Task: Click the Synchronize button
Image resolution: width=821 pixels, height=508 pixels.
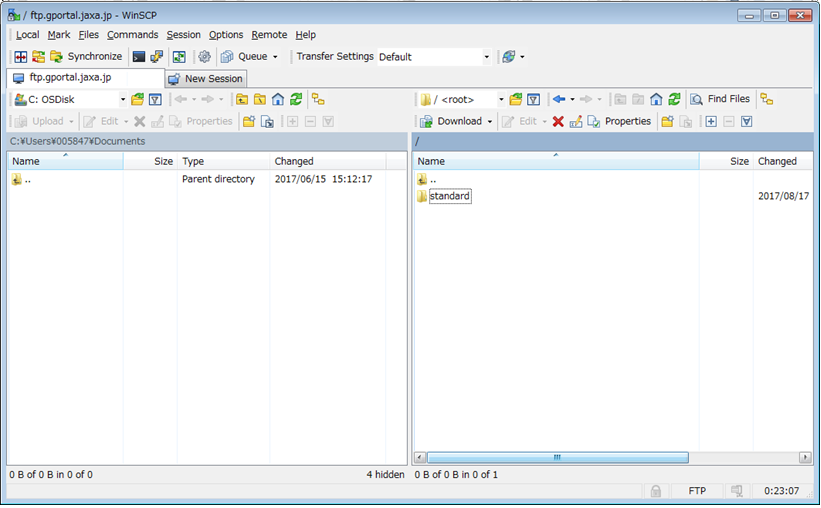Action: 86,57
